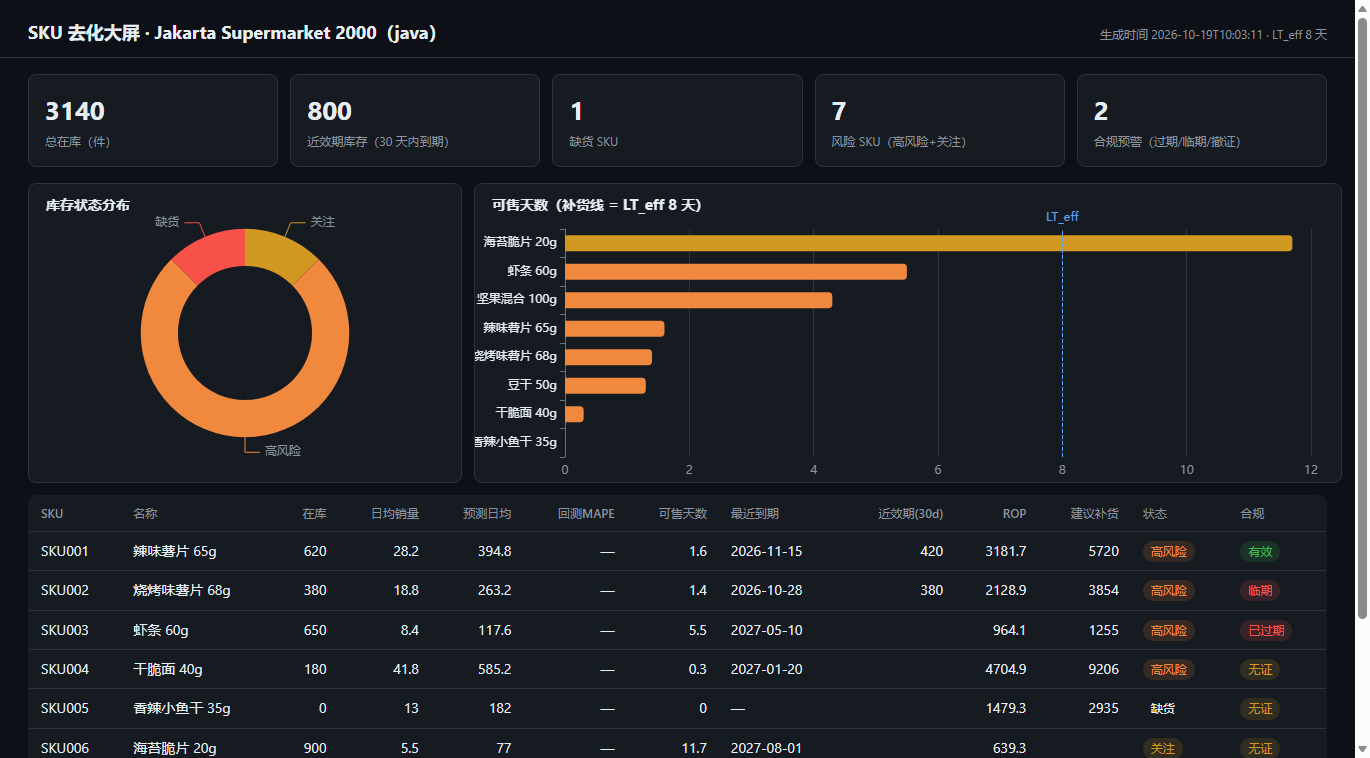Click the 名称 column header
Viewport: 1370px width, 758px height.
[145, 514]
